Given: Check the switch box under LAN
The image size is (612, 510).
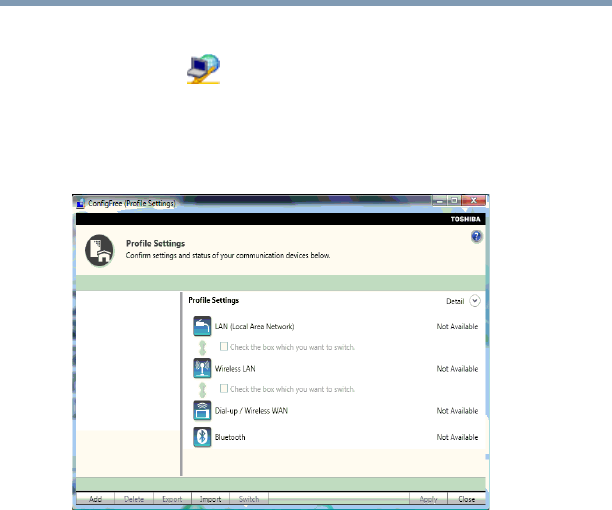Looking at the screenshot, I should coord(224,347).
